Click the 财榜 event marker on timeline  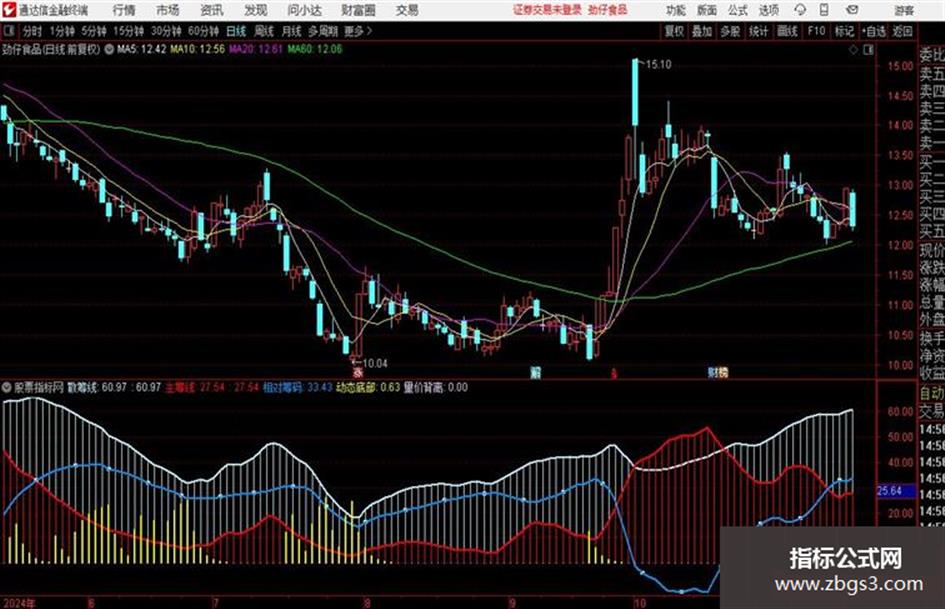click(x=718, y=372)
